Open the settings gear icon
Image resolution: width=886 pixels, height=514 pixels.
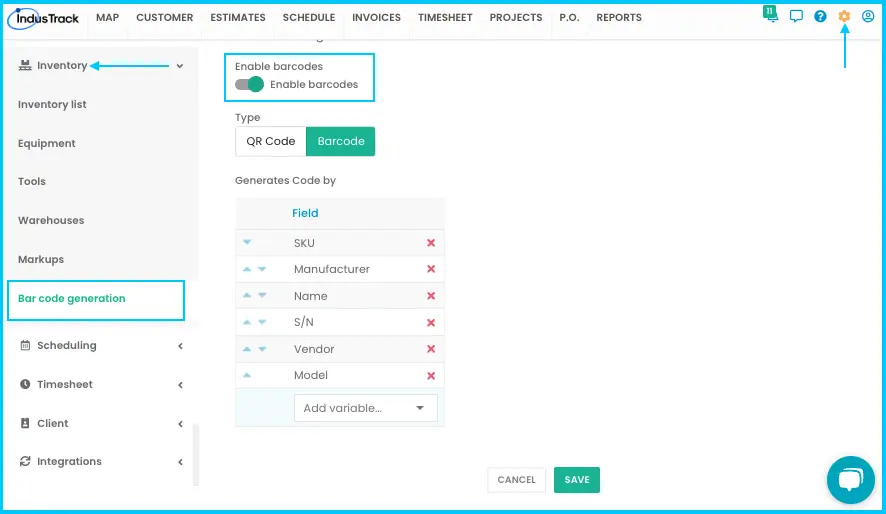tap(844, 16)
